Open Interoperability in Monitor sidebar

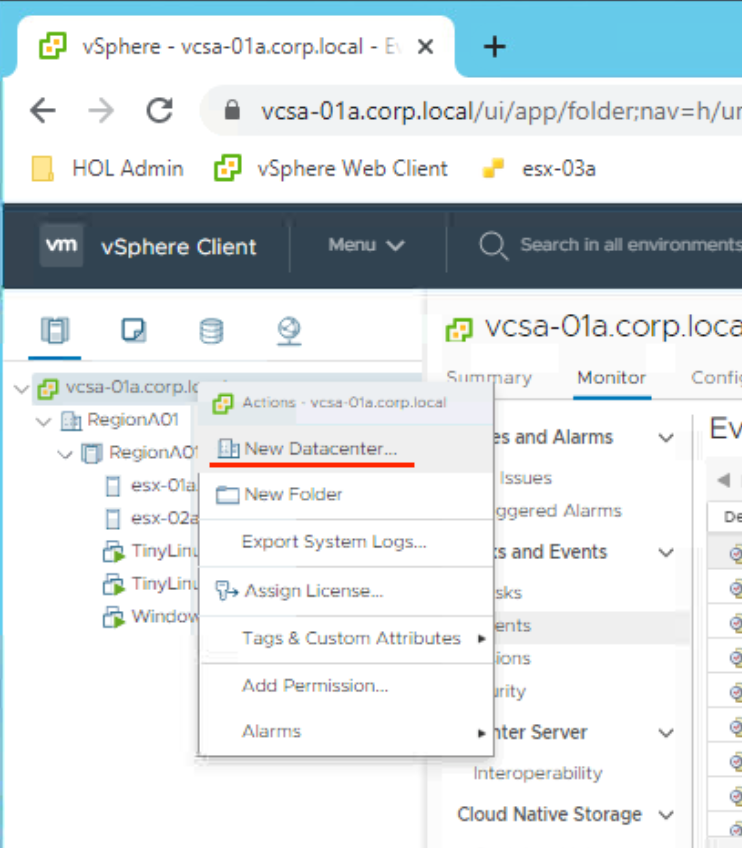pos(538,773)
